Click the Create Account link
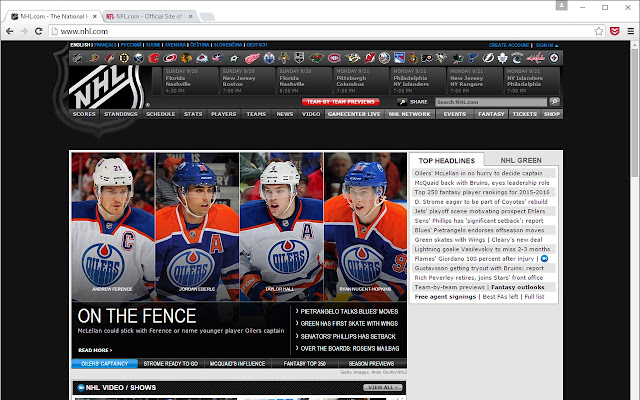The height and width of the screenshot is (400, 640). click(x=509, y=45)
